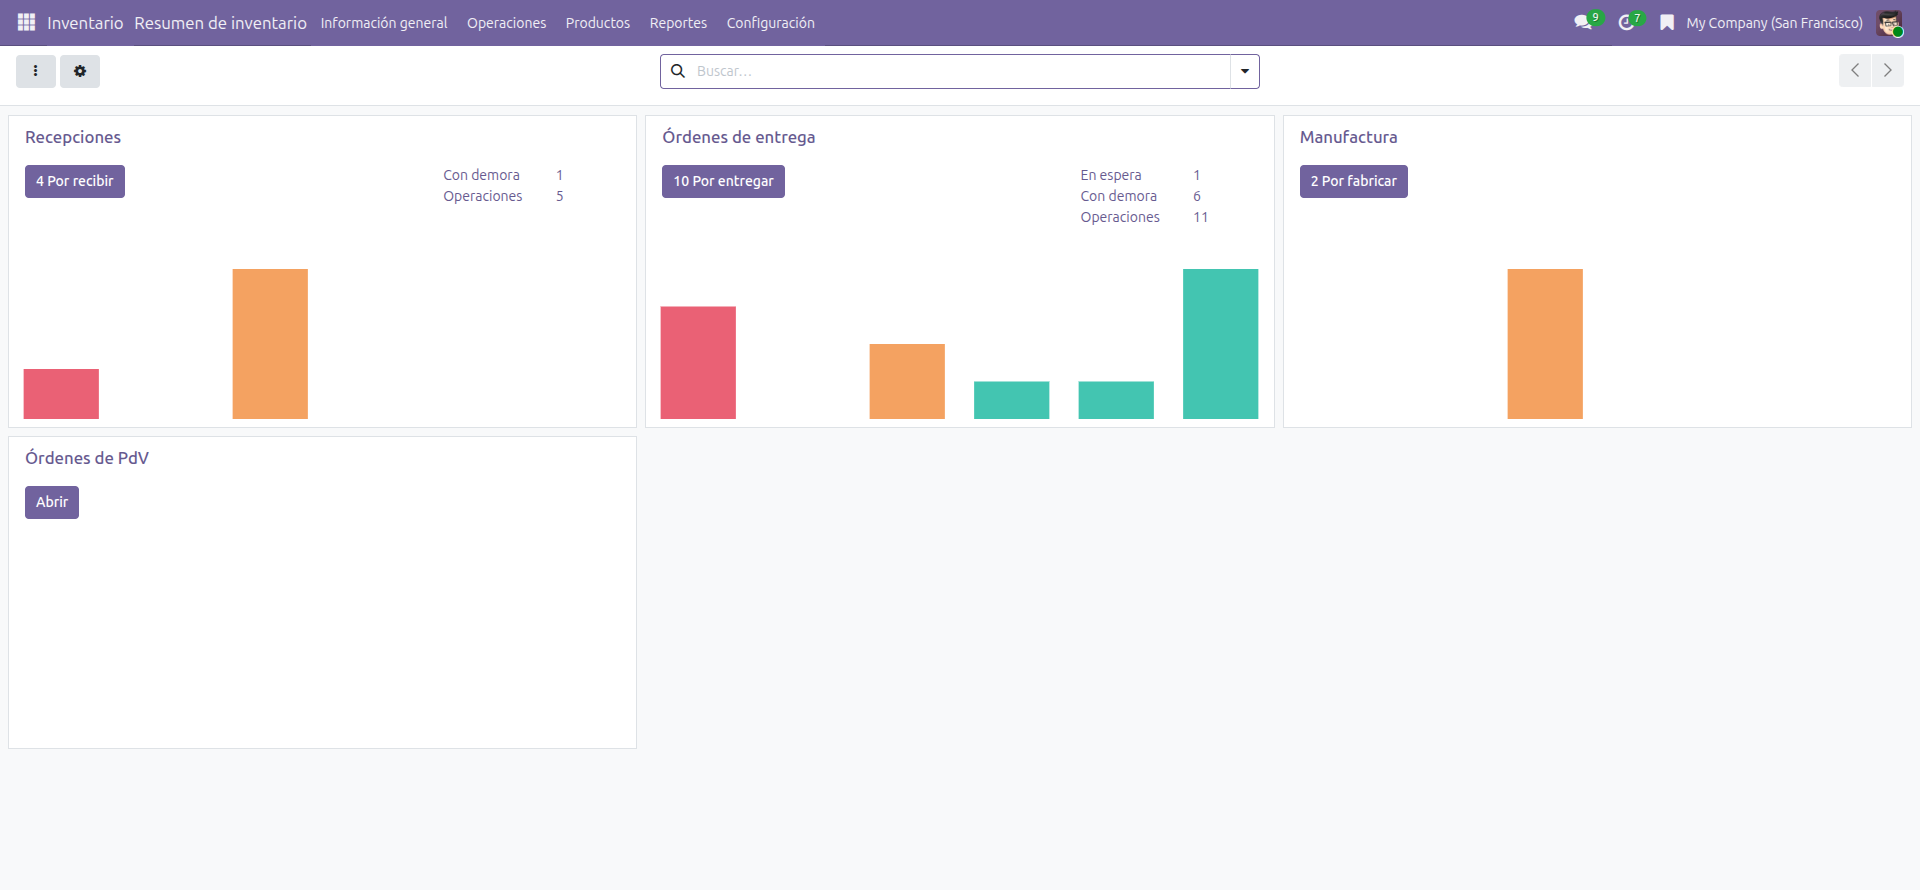Open the activities clock icon
The width and height of the screenshot is (1920, 890).
[x=1626, y=22]
